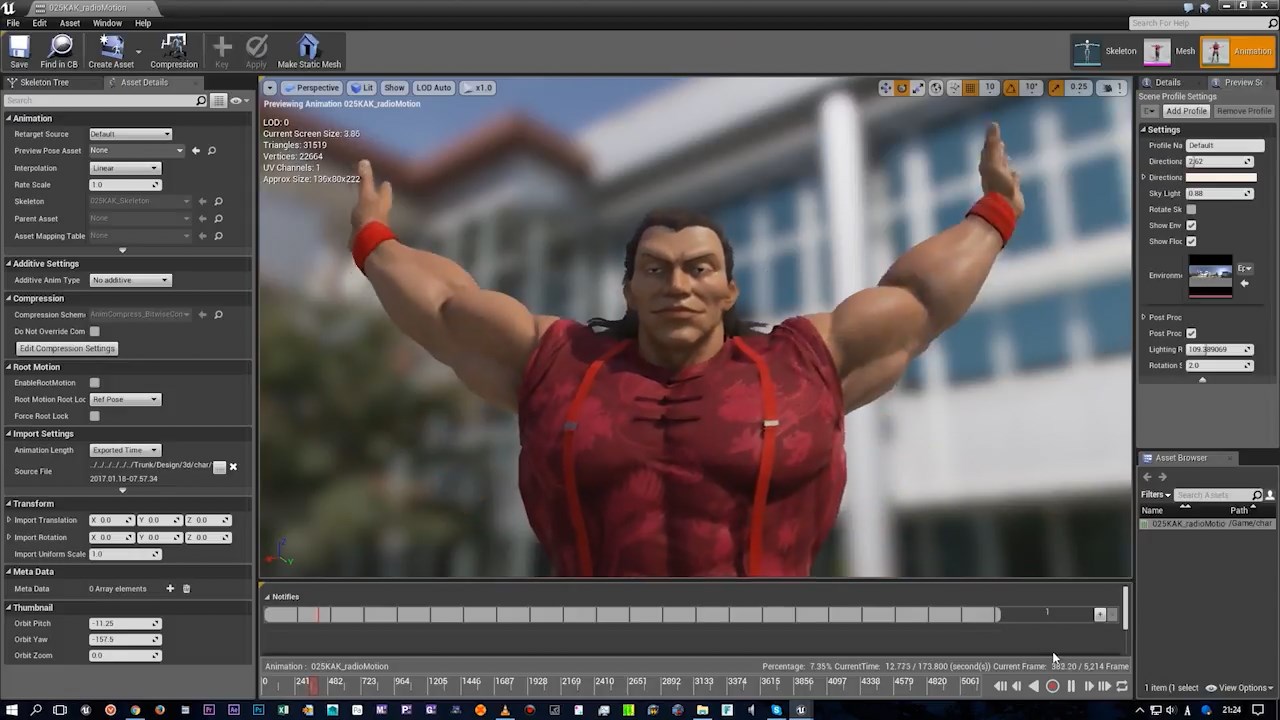Open the Edit menu

39,23
